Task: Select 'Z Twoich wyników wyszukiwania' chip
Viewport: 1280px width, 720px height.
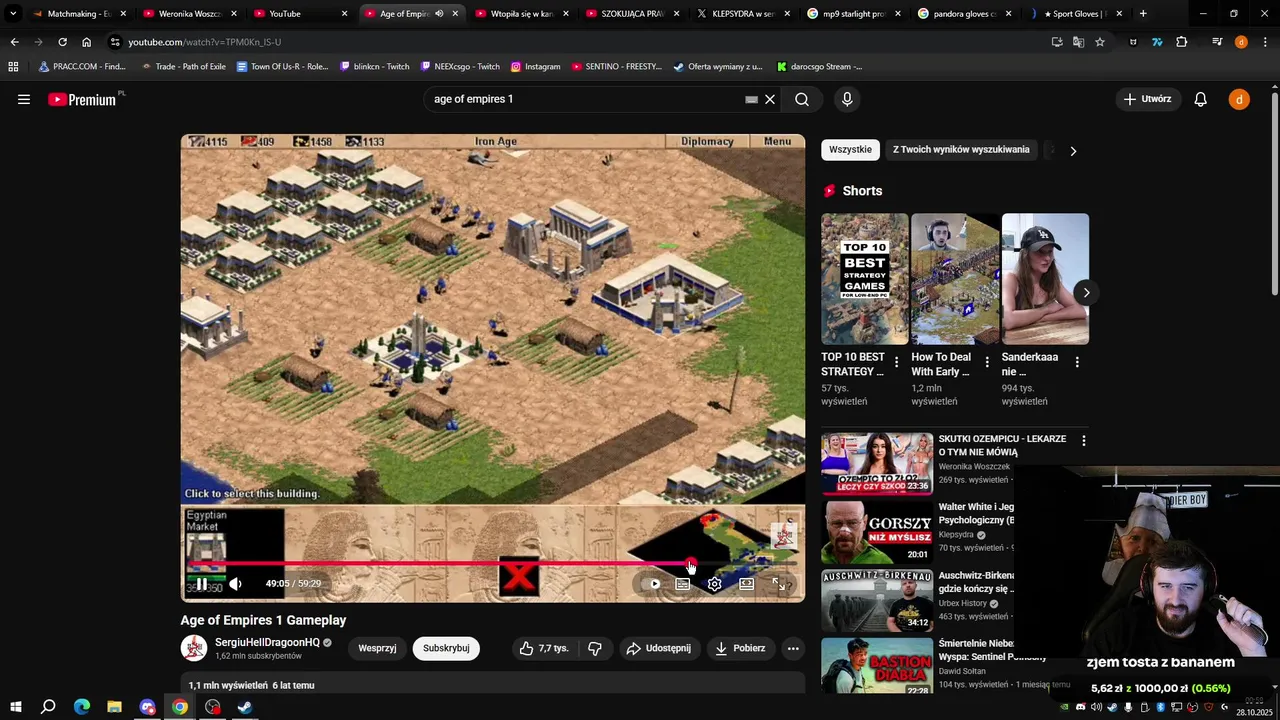Action: [961, 150]
